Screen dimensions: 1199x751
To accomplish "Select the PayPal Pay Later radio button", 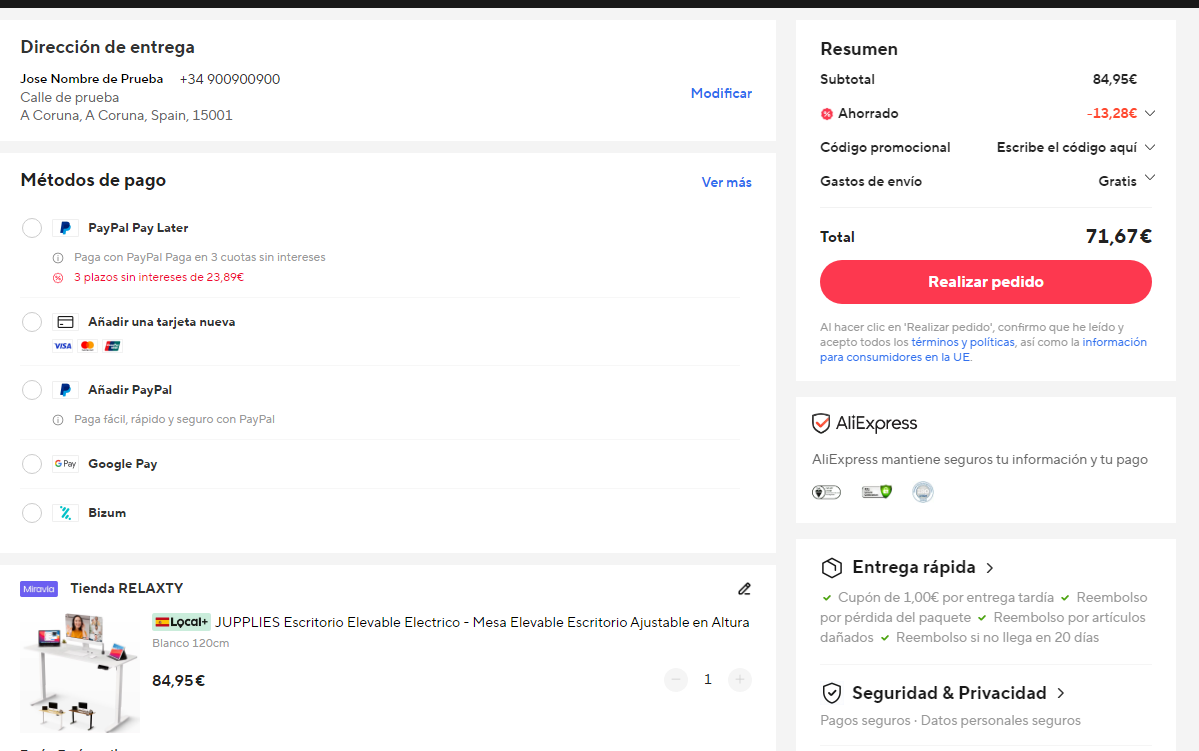I will (x=31, y=228).
